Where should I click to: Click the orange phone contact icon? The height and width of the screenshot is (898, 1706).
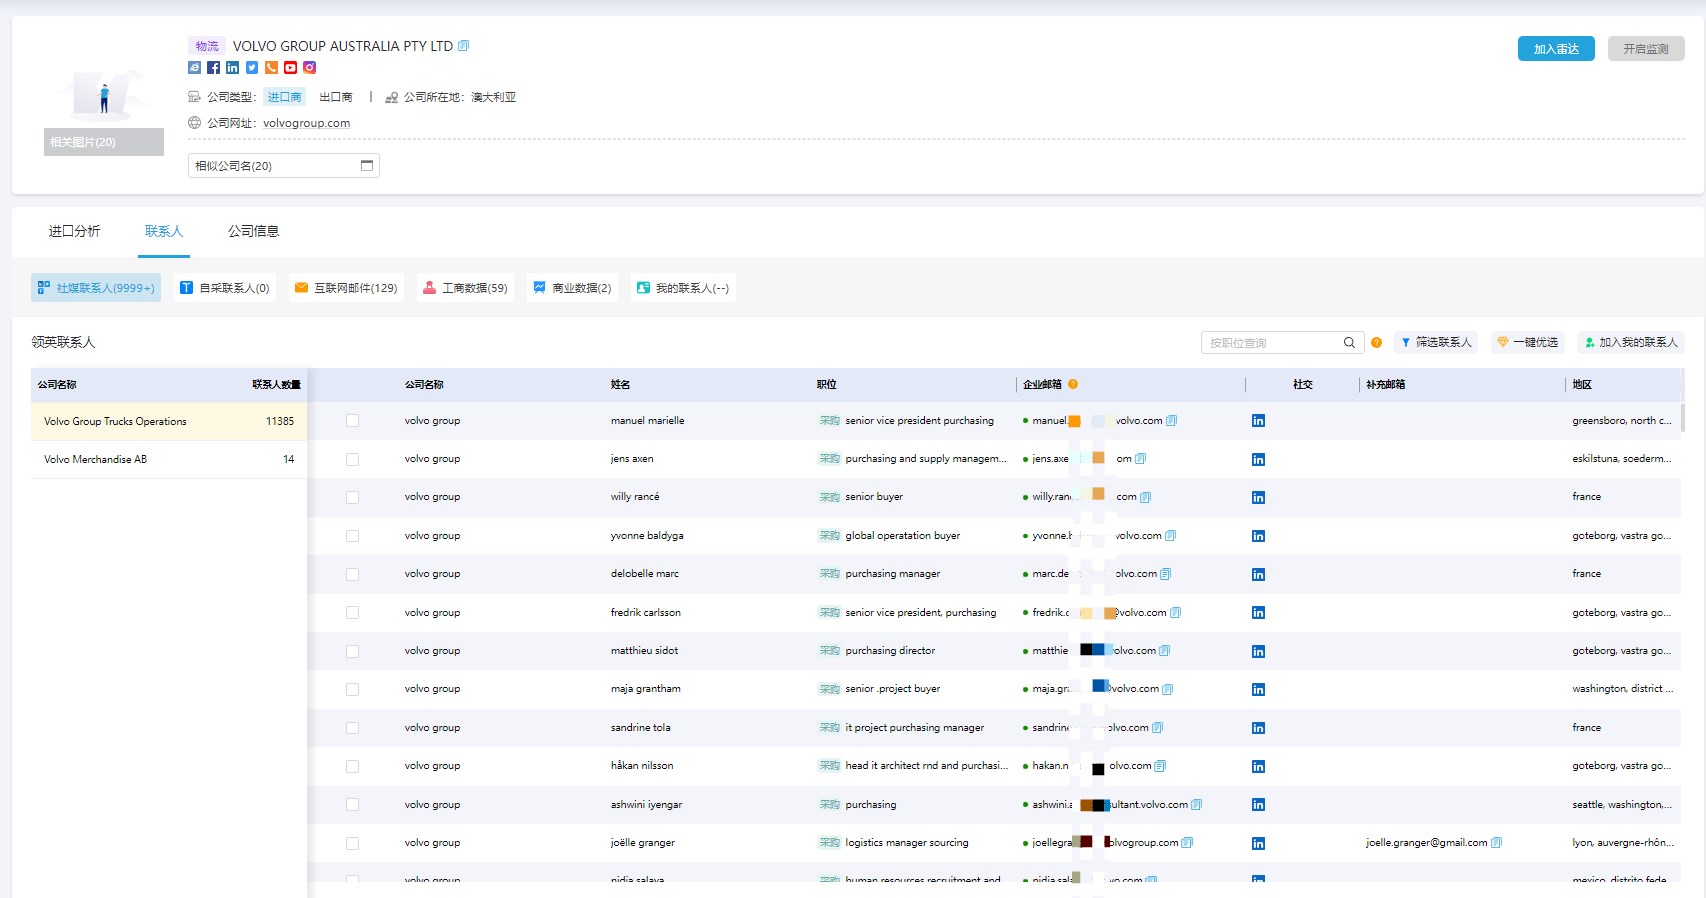[x=271, y=68]
